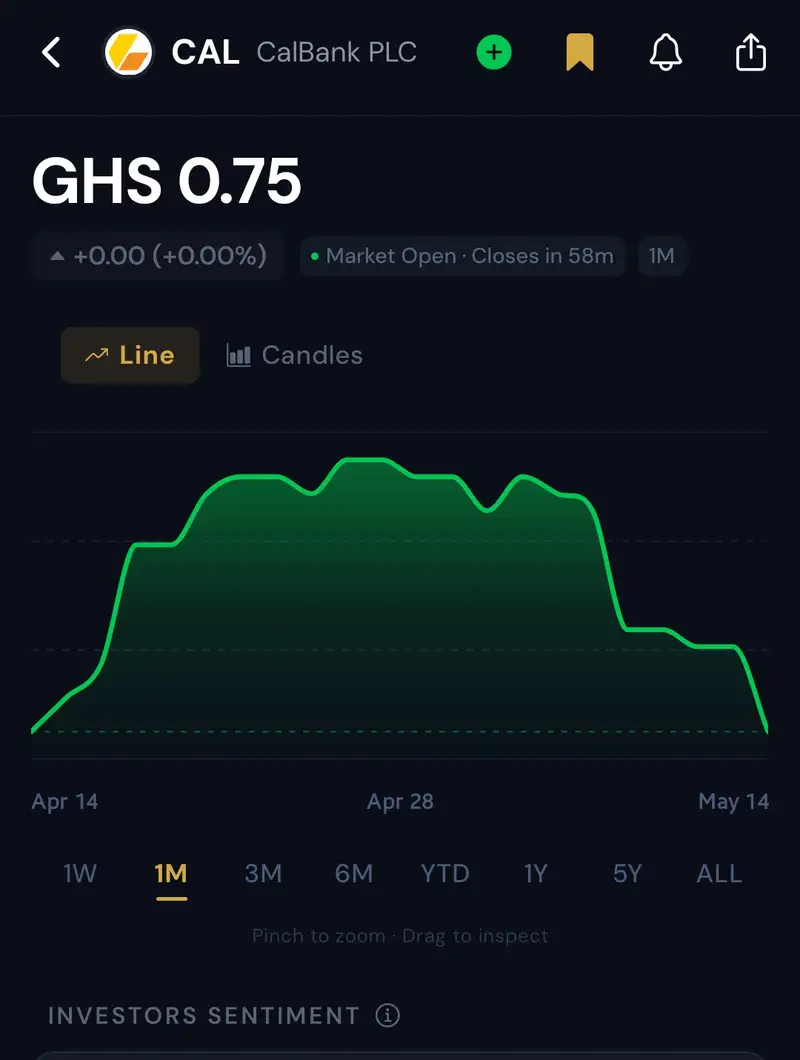The width and height of the screenshot is (800, 1060).
Task: Switch chart to Candles view
Action: point(294,355)
